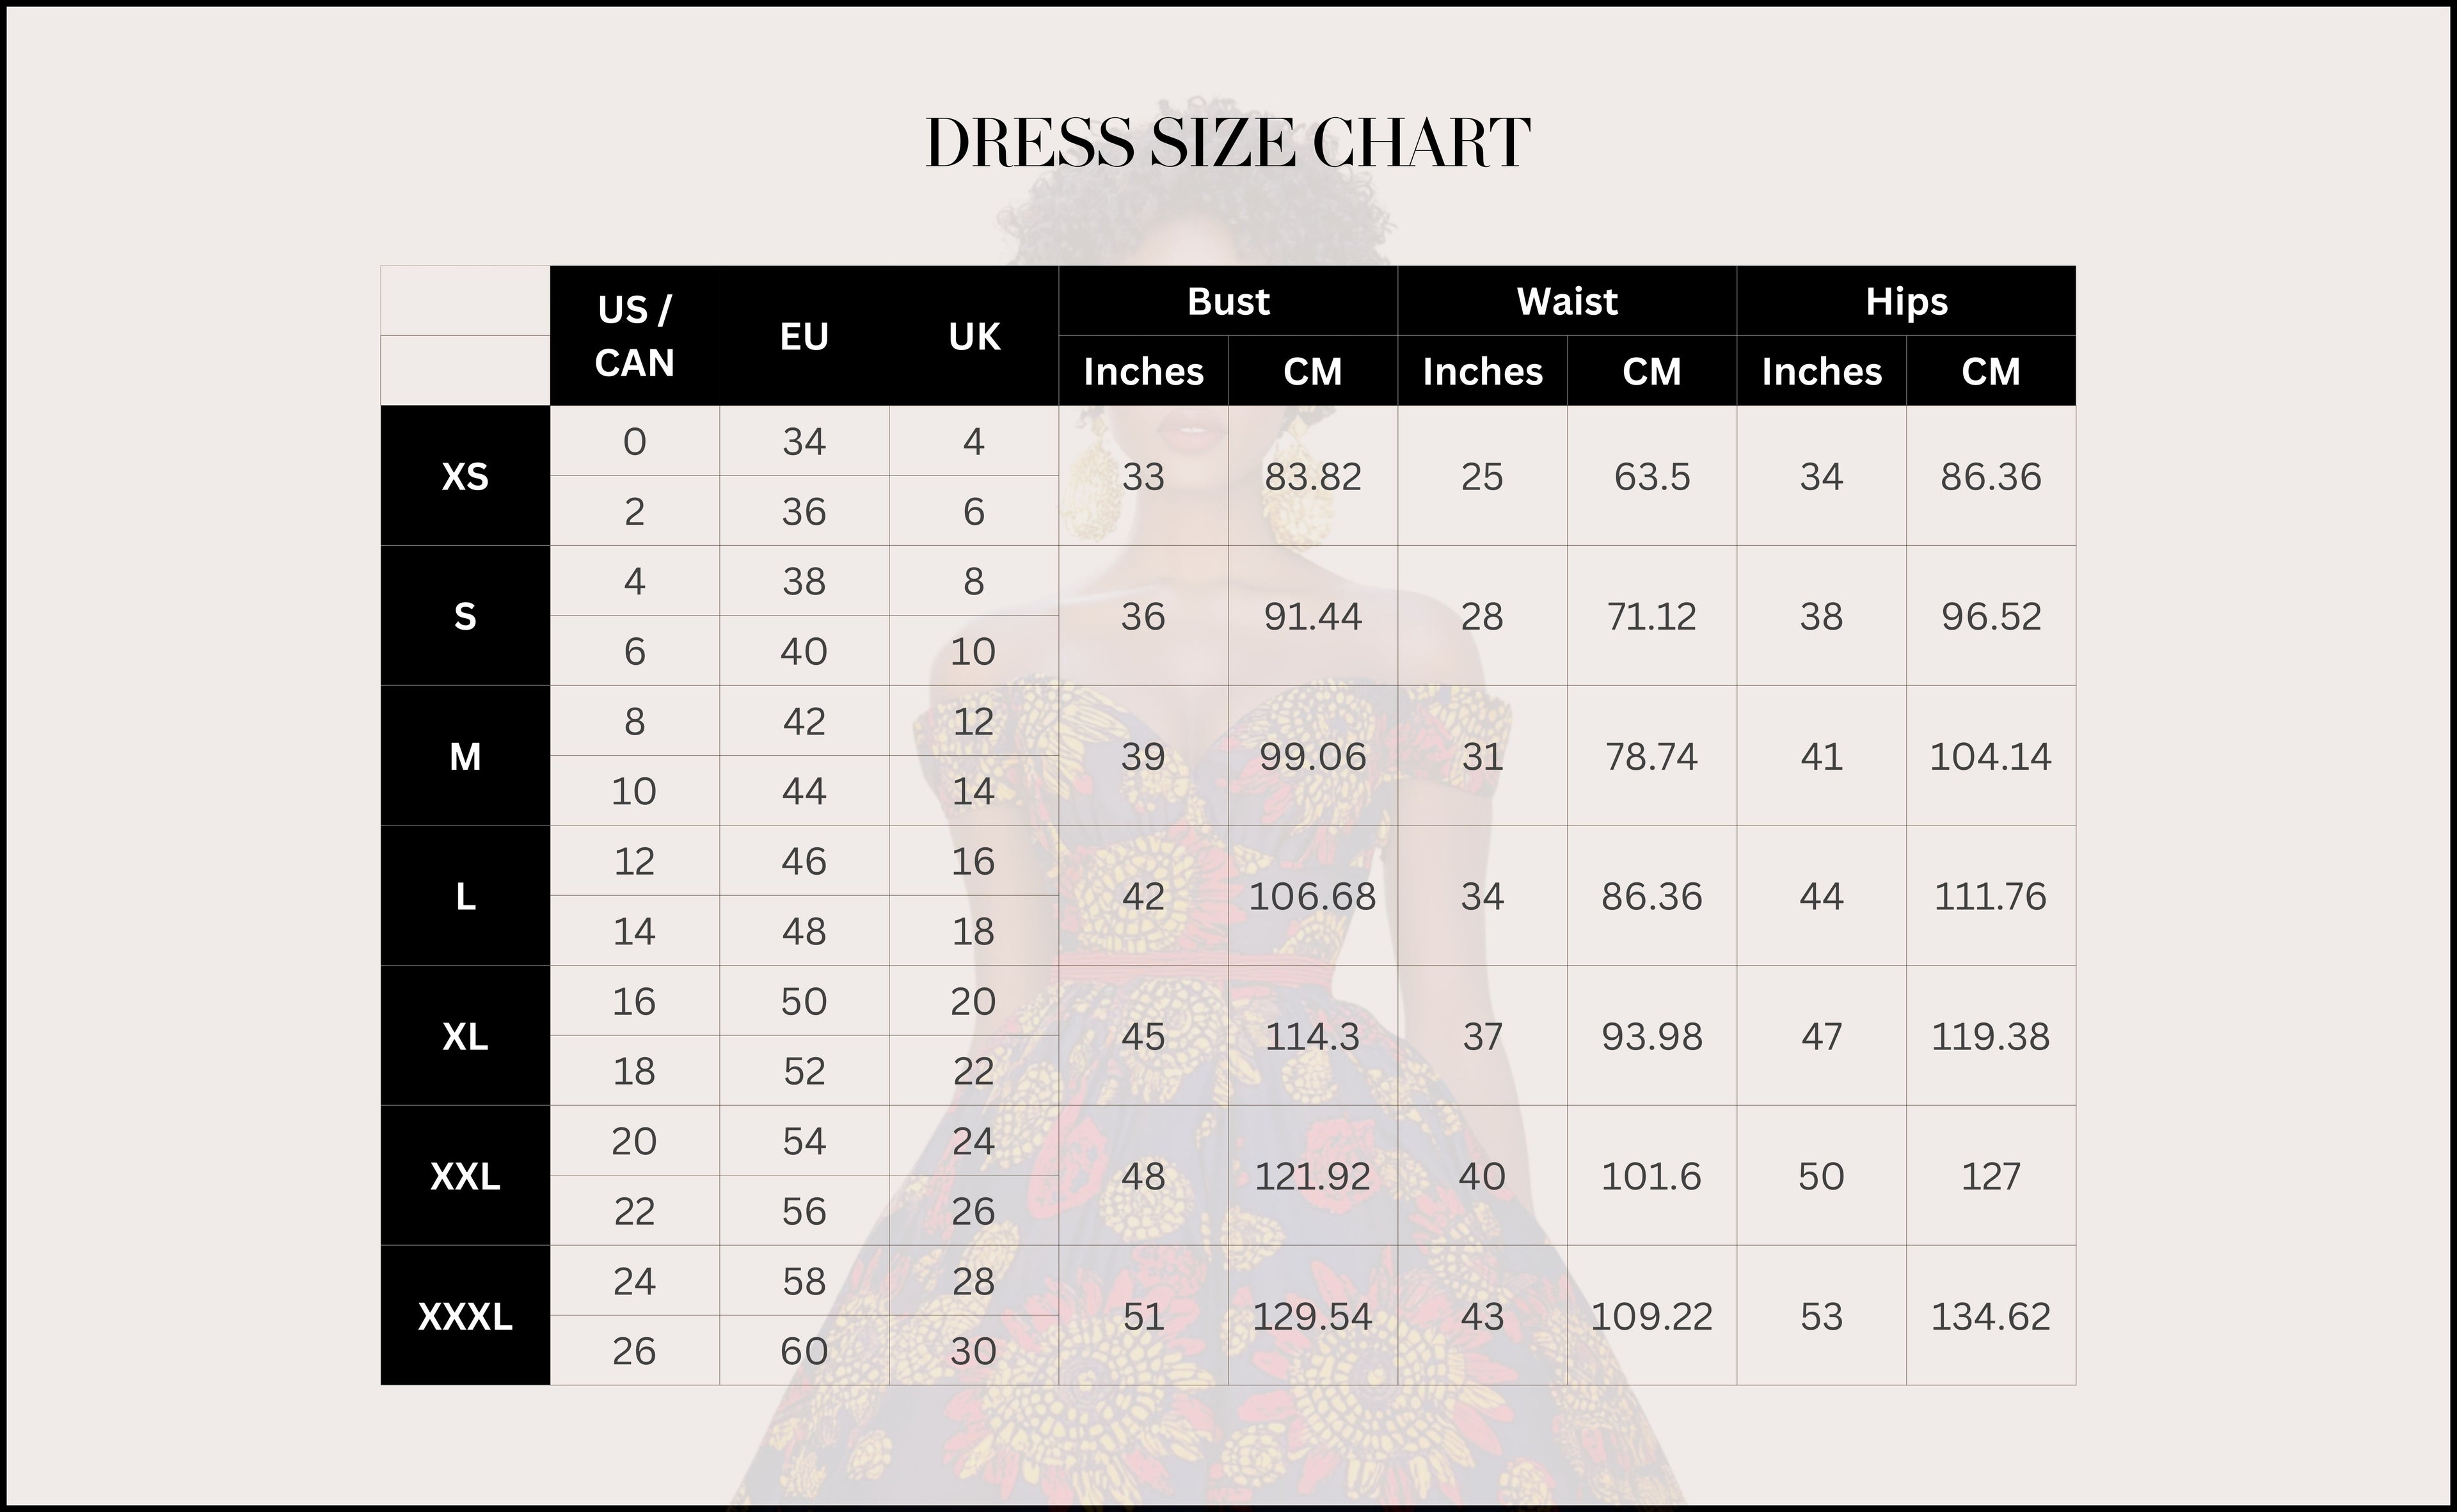
Task: Click the EU size 60 cell
Action: click(804, 1352)
